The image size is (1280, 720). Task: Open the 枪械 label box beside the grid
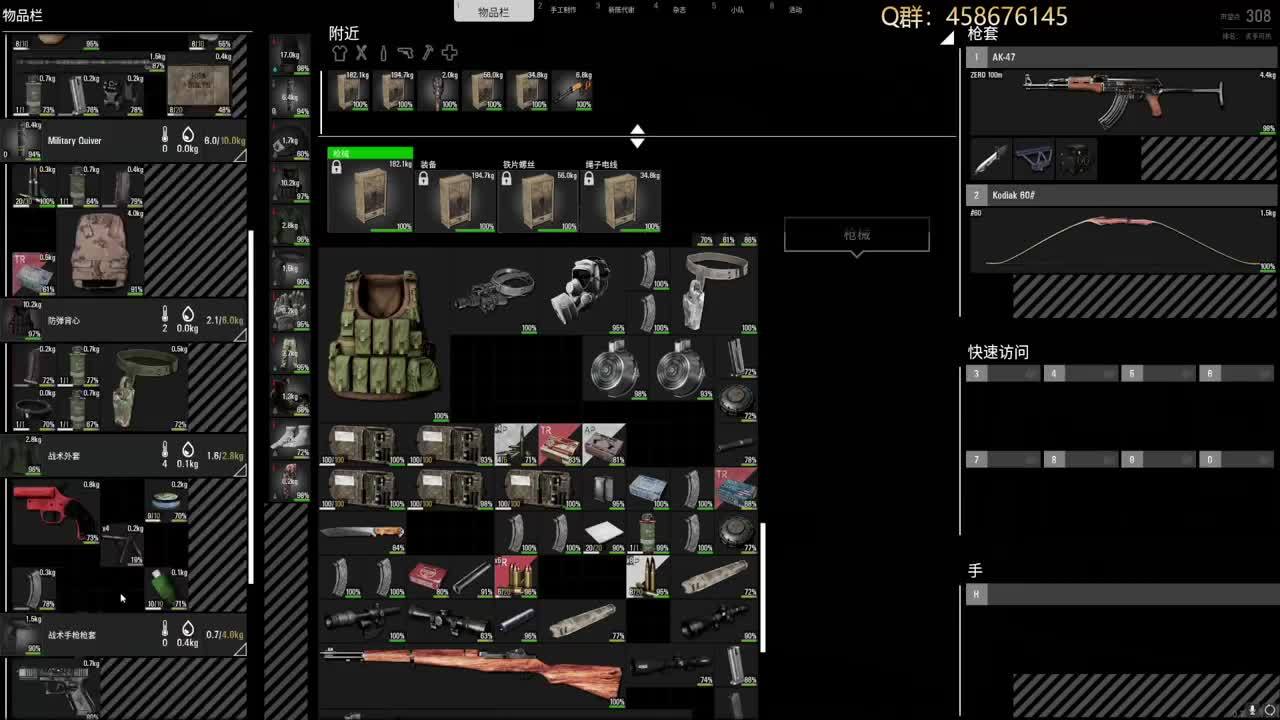point(857,235)
